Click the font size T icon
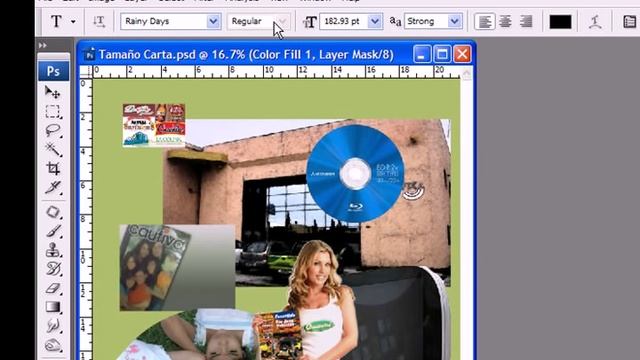640x360 pixels. [310, 22]
